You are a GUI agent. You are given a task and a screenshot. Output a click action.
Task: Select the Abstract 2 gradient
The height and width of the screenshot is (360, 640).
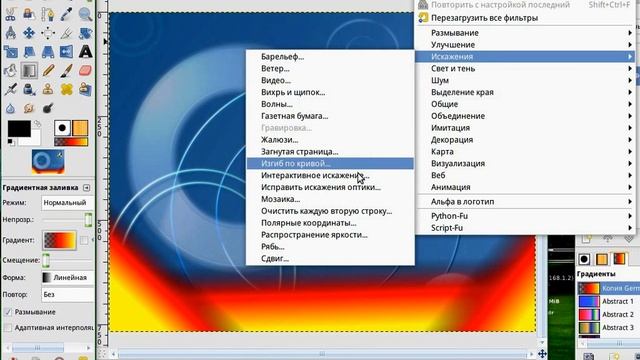(x=609, y=314)
